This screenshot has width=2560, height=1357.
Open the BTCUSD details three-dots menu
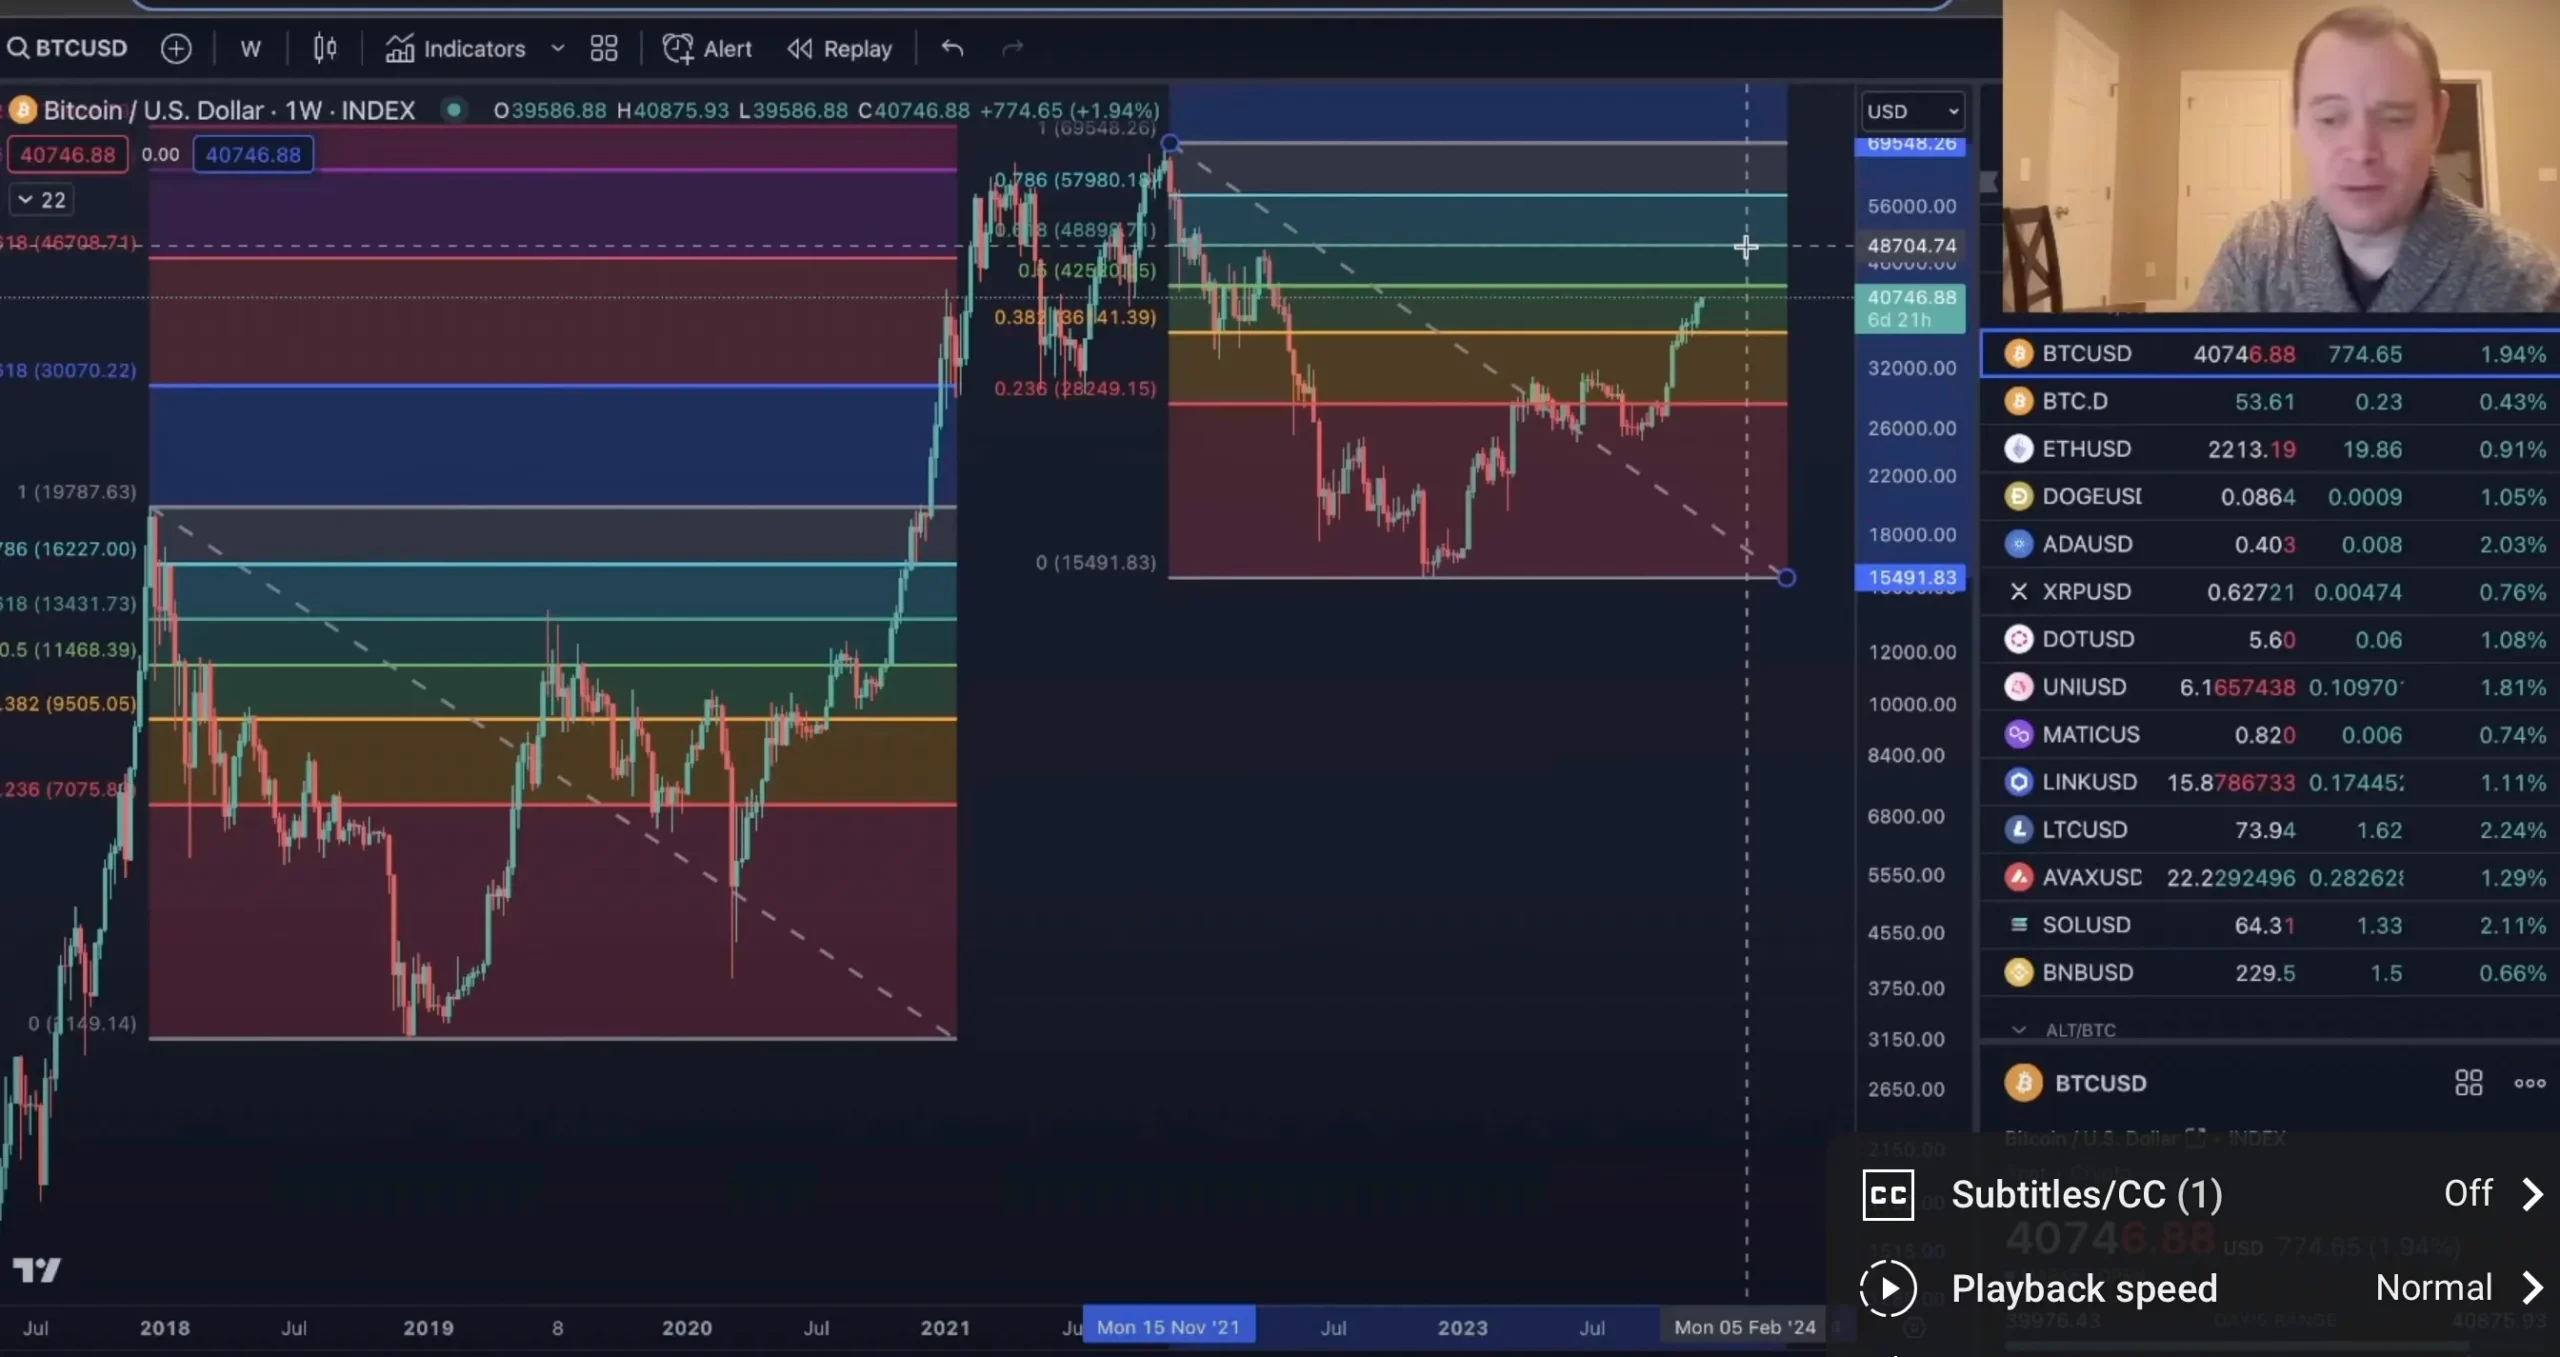[x=2529, y=1083]
